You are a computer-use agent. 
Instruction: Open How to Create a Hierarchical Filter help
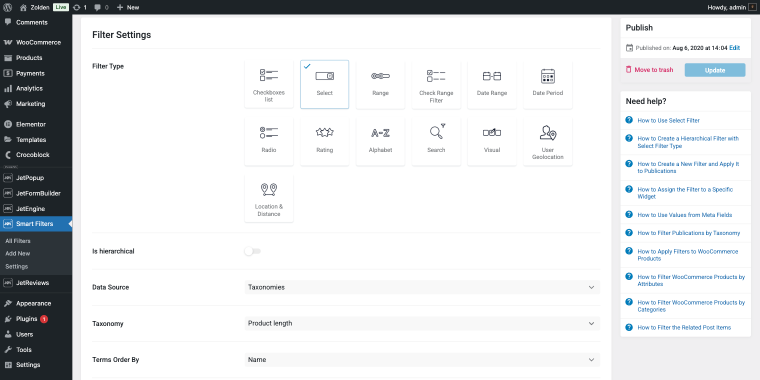pos(688,142)
